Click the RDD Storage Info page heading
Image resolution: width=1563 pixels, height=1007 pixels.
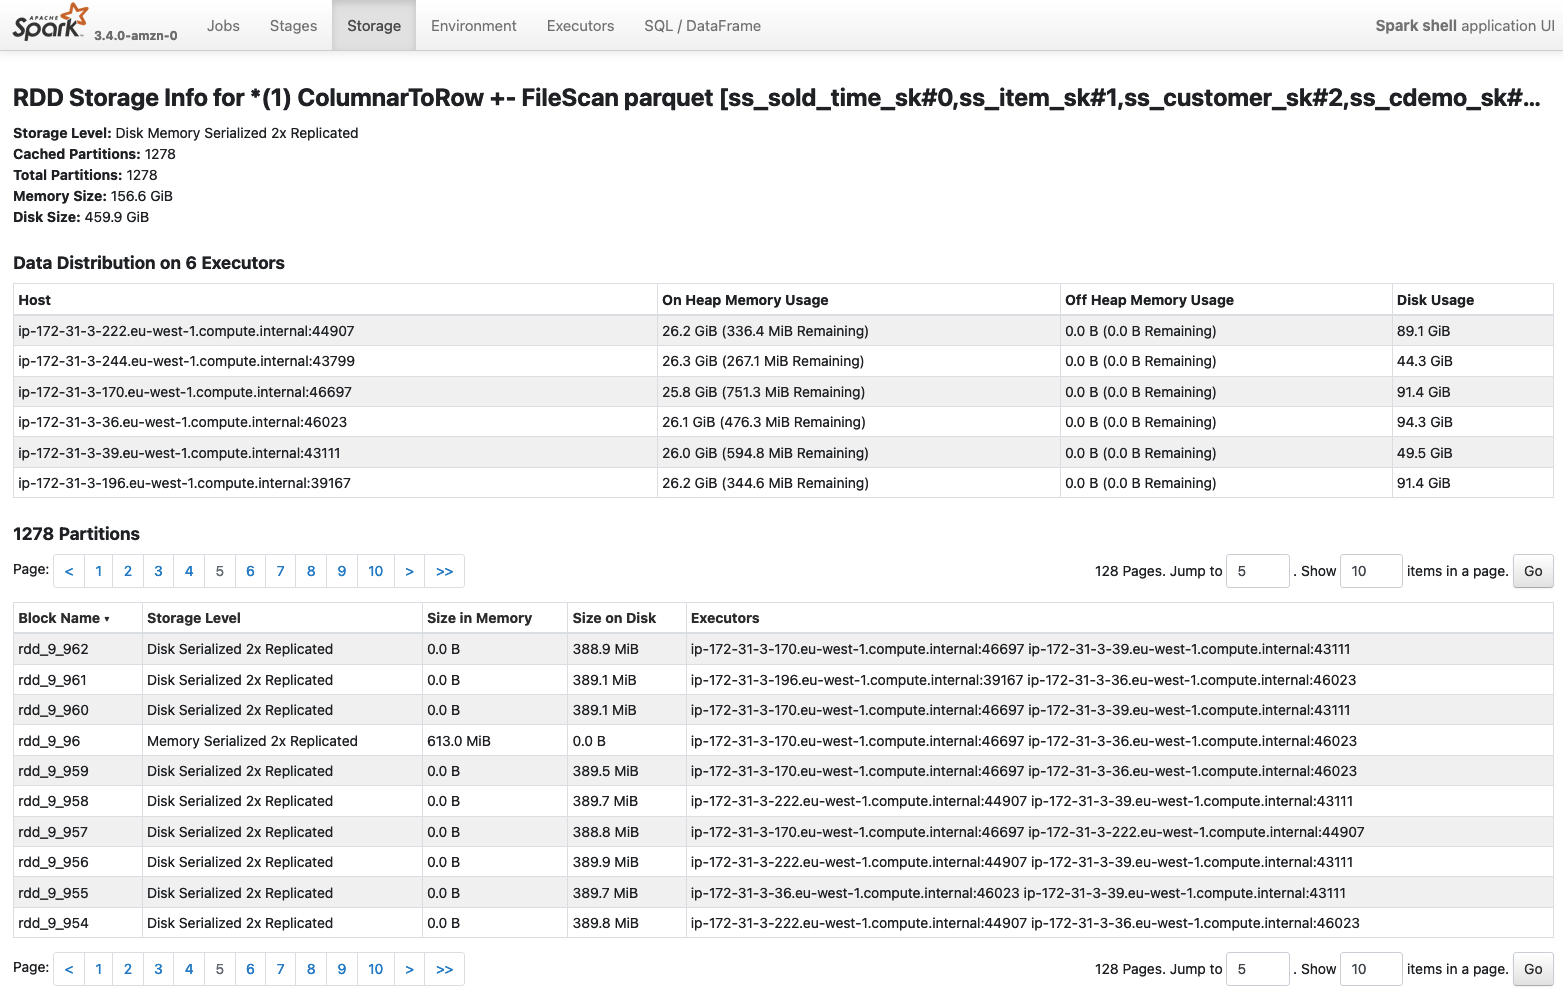[x=776, y=98]
